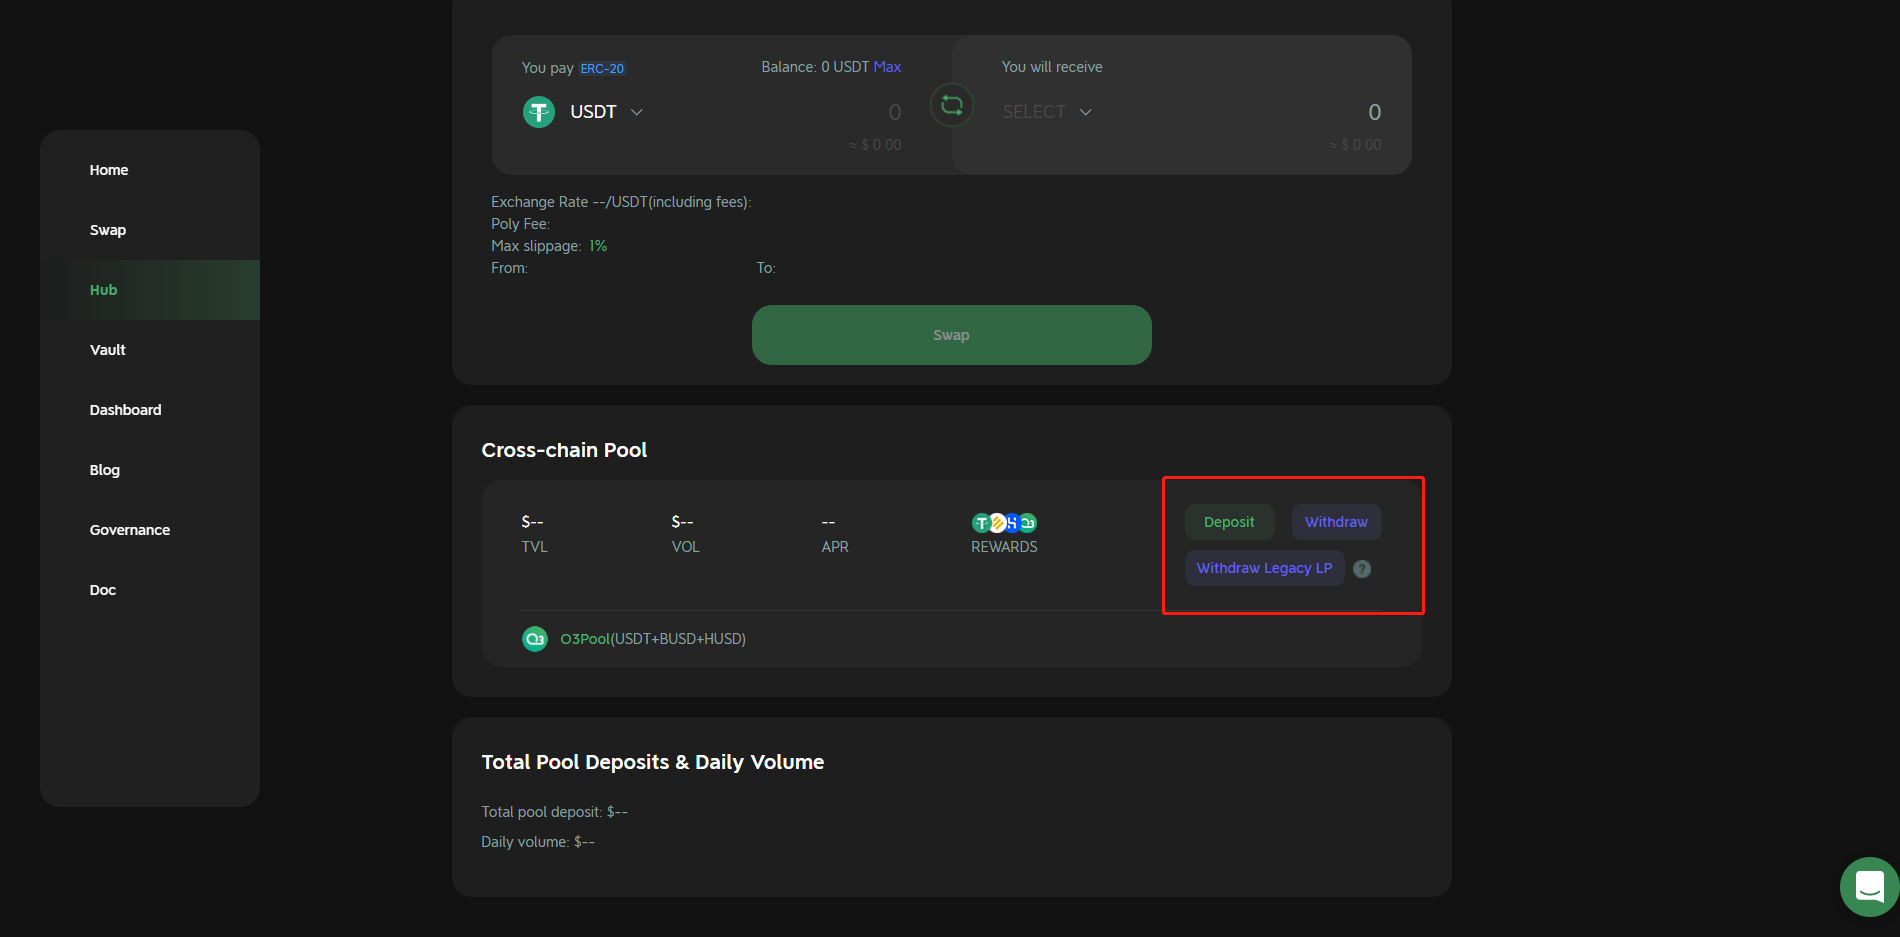
Task: Click the rewards token icons cluster
Action: 1004,523
